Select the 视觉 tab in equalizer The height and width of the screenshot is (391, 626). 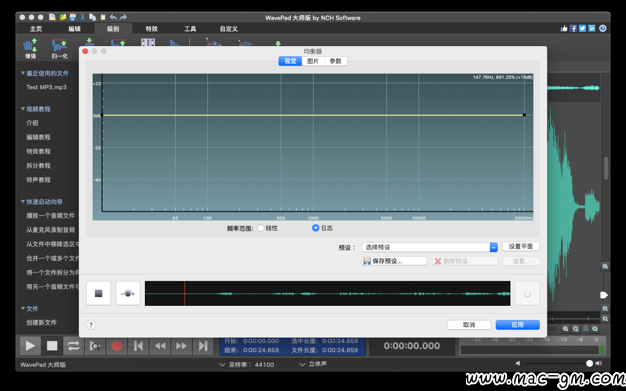(290, 61)
